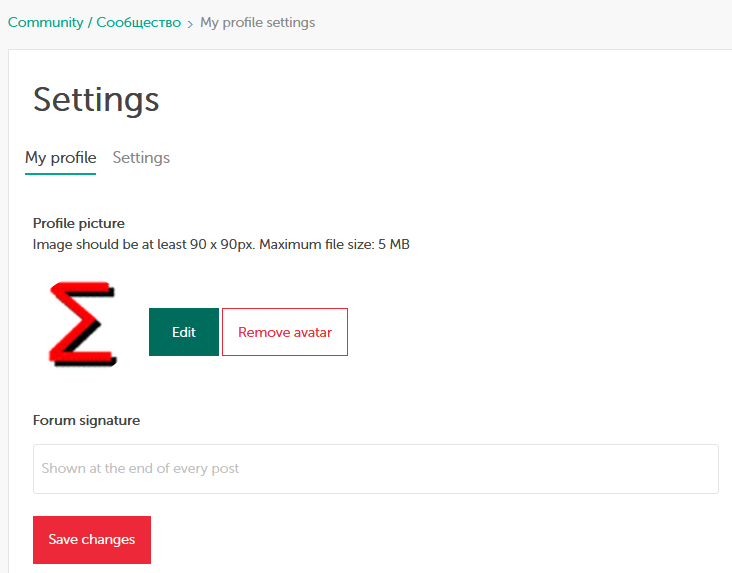Click the slash in the Community breadcrumb
This screenshot has width=732, height=573.
(90, 22)
